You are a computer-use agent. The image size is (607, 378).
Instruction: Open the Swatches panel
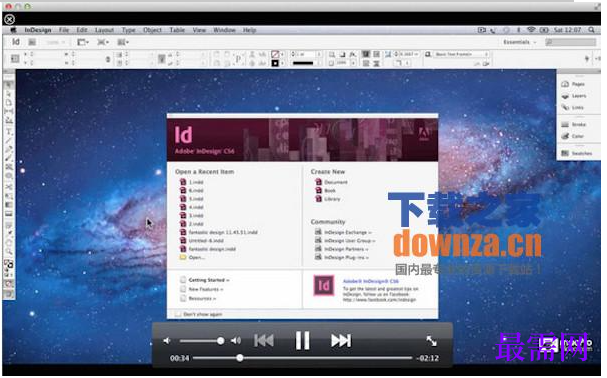[577, 153]
